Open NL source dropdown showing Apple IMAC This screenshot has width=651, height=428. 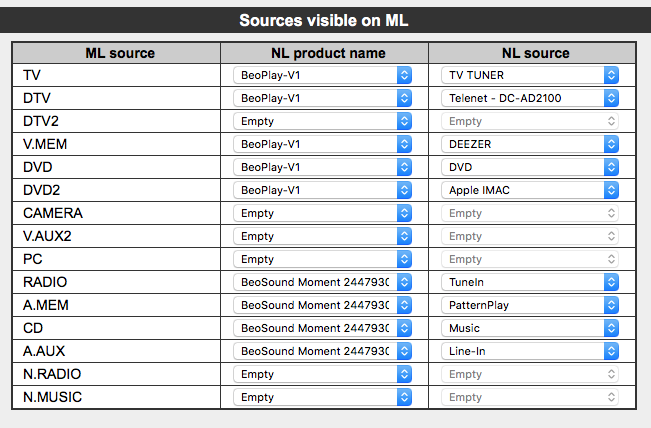pos(530,190)
